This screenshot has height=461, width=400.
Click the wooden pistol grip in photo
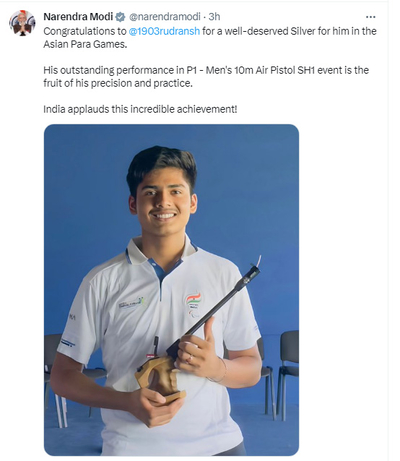point(159,379)
